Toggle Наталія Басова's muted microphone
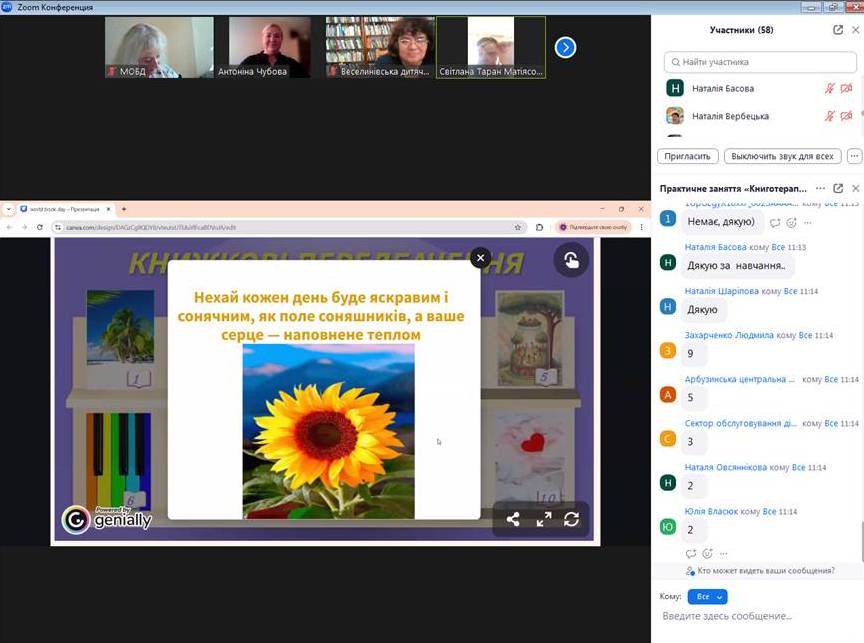Viewport: 864px width, 643px height. 829,88
